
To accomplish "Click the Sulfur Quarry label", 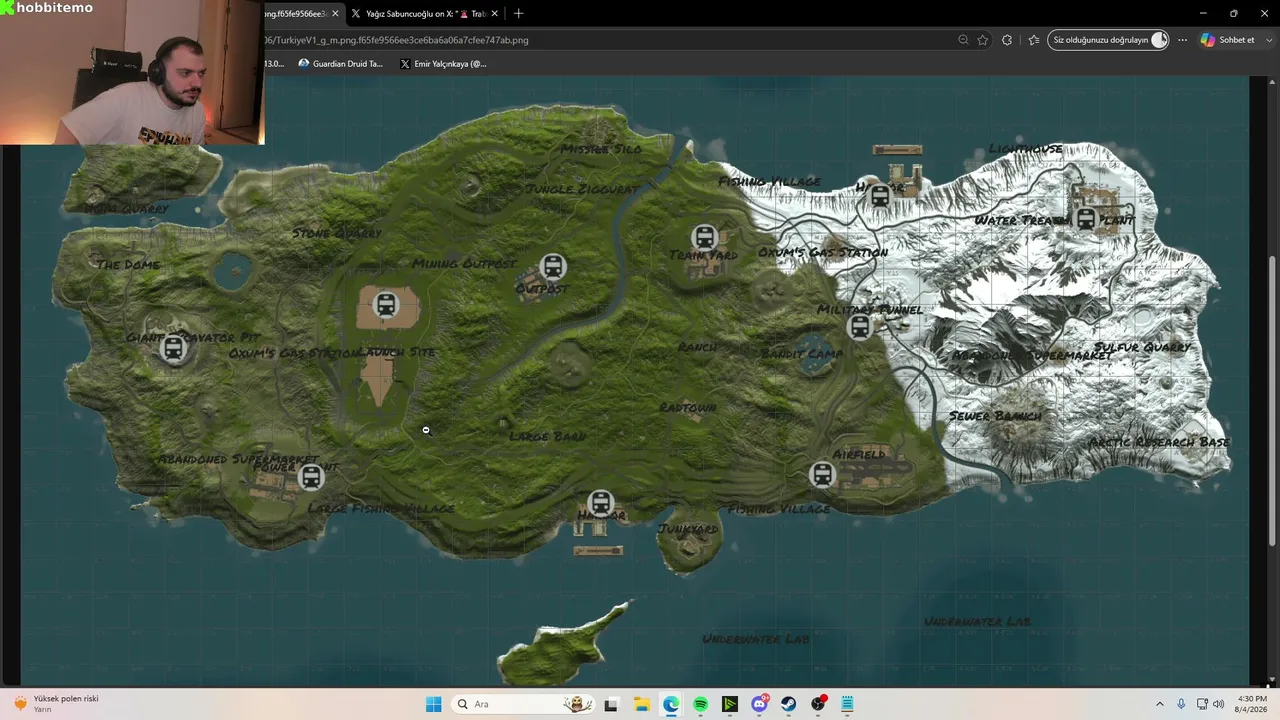I will (x=1143, y=347).
